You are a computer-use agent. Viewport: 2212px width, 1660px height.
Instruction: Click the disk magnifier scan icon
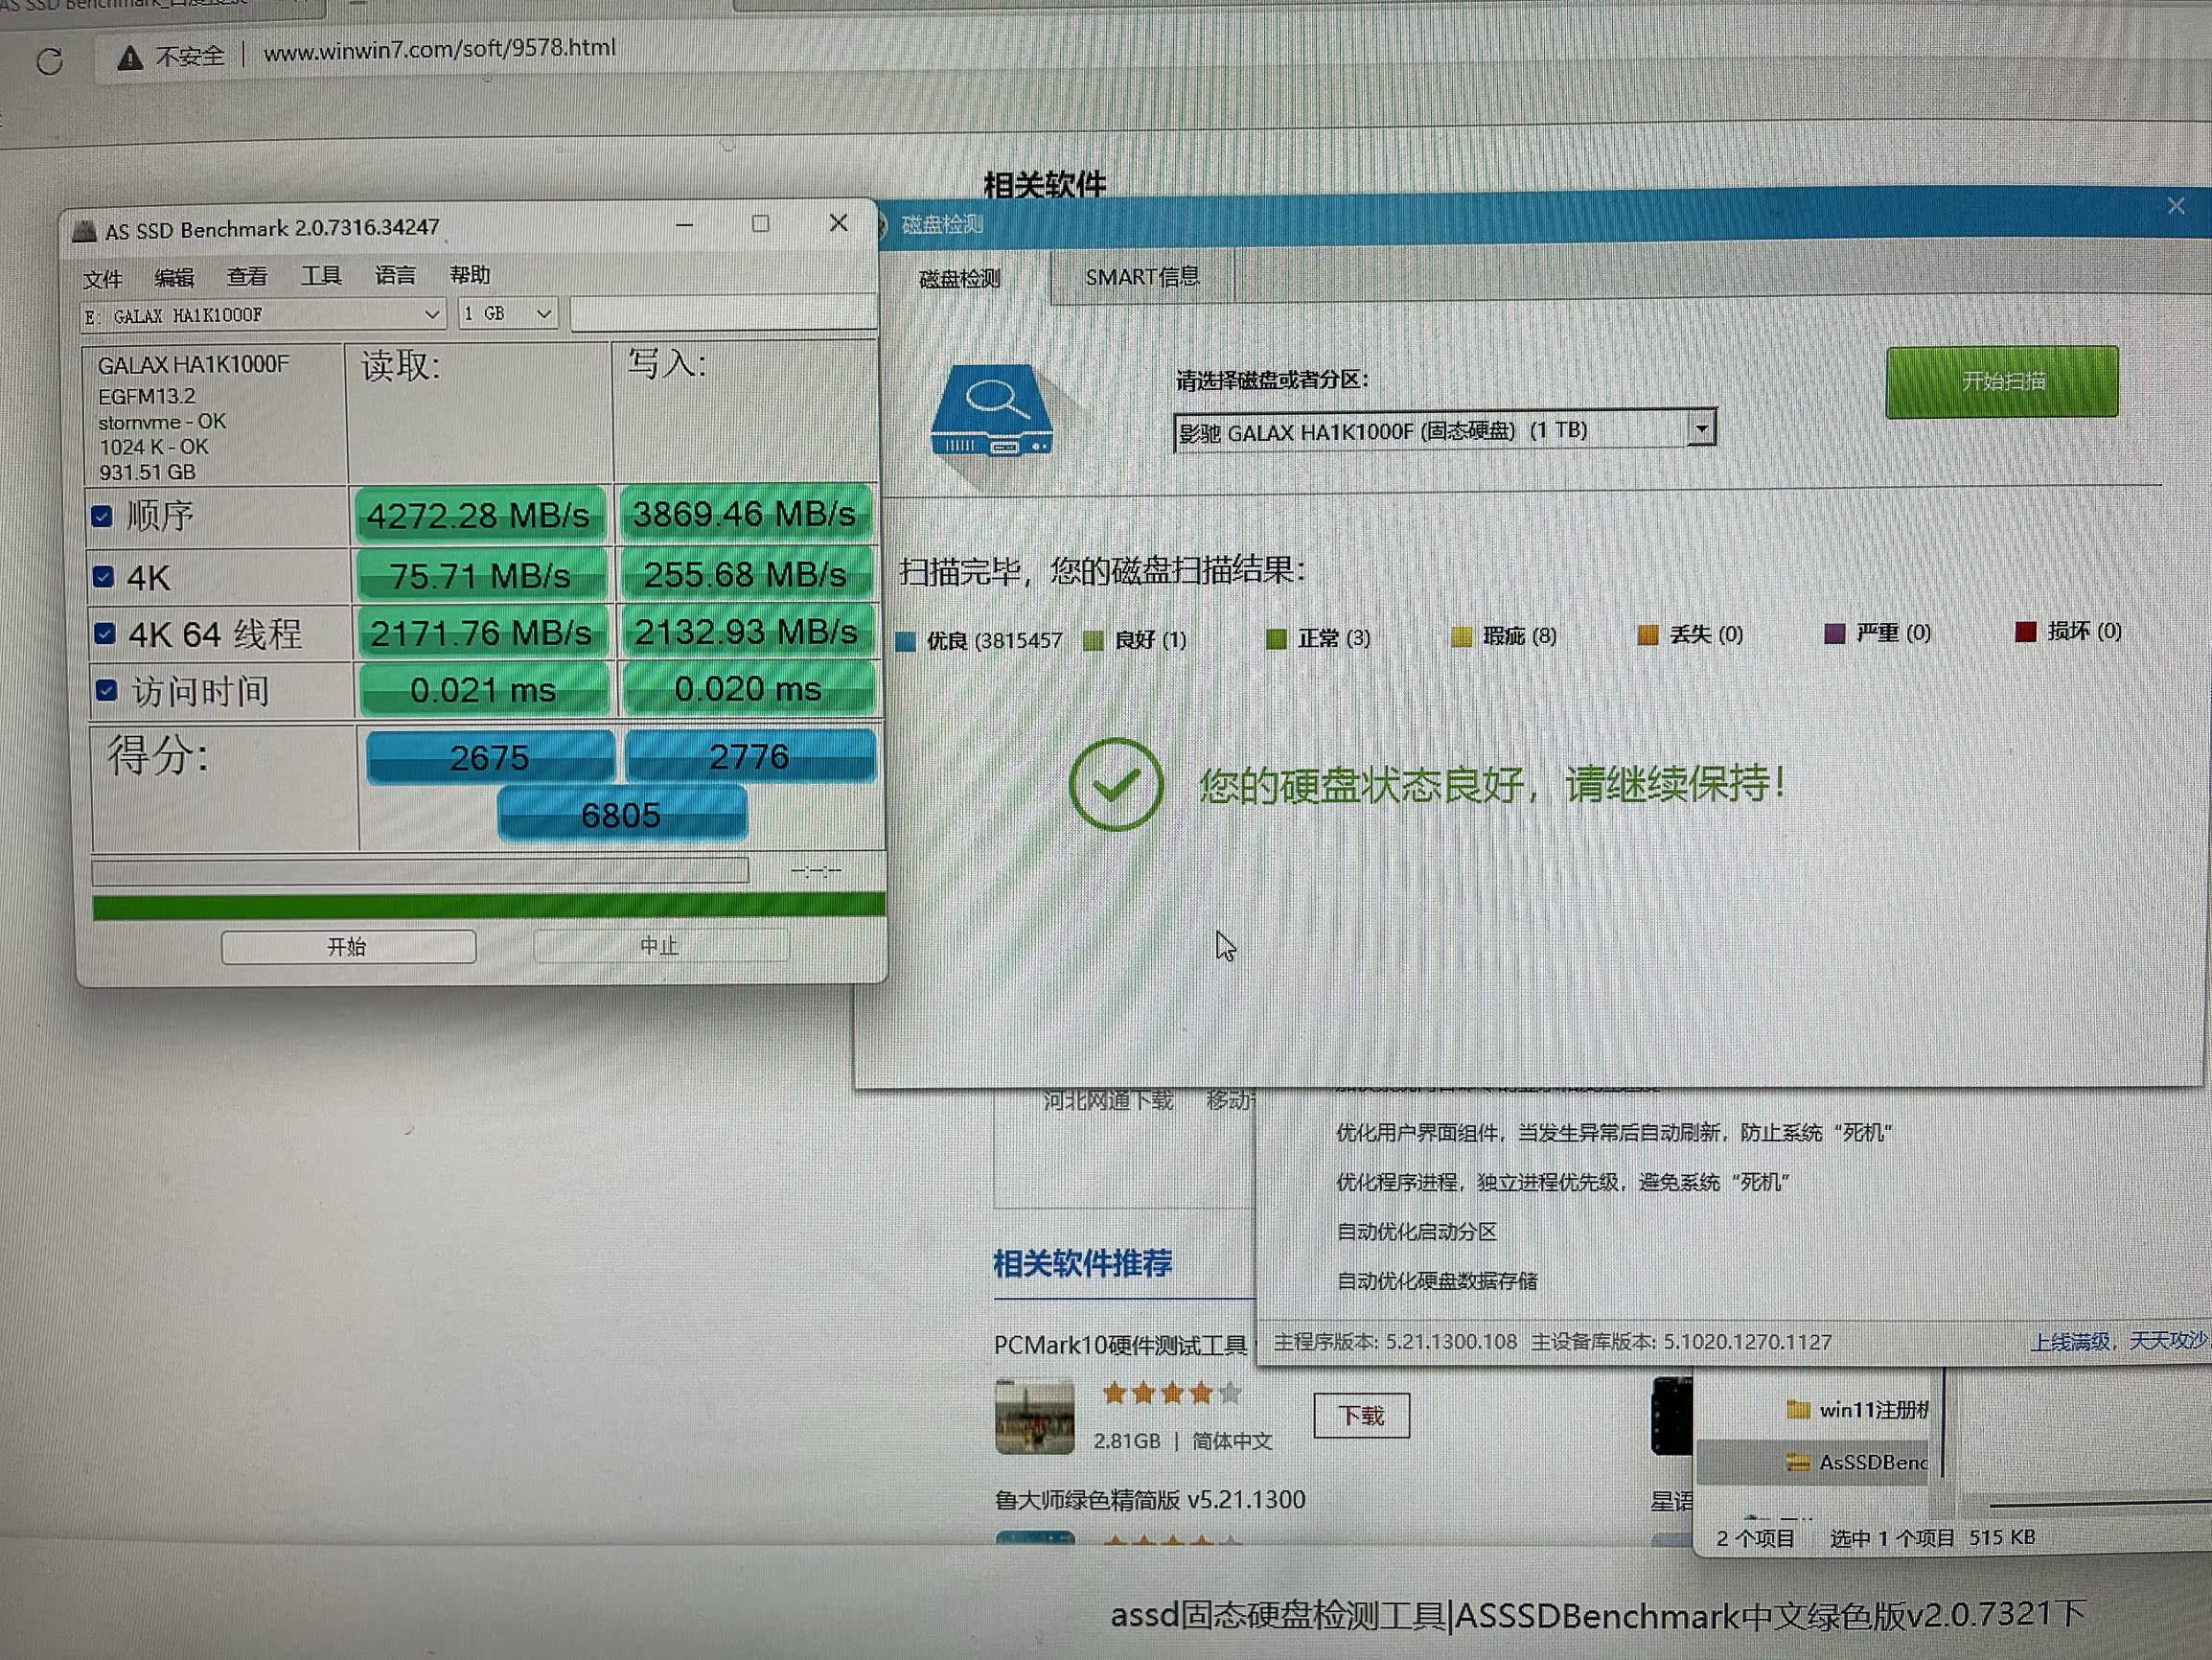[x=992, y=412]
